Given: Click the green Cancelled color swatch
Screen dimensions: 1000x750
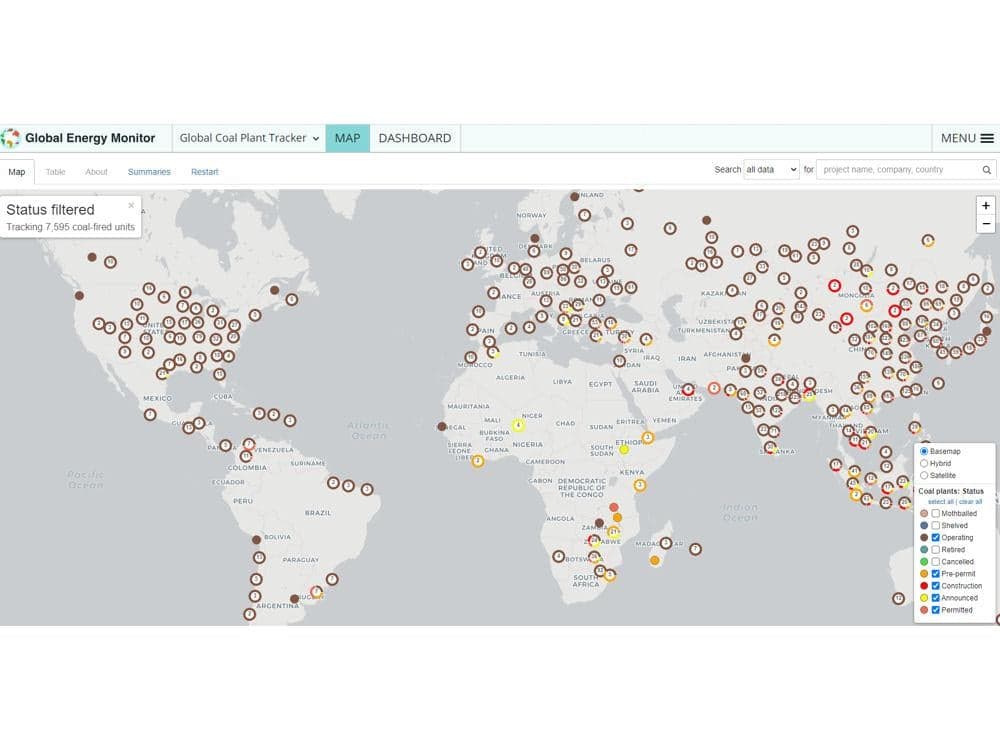Looking at the screenshot, I should tap(923, 562).
